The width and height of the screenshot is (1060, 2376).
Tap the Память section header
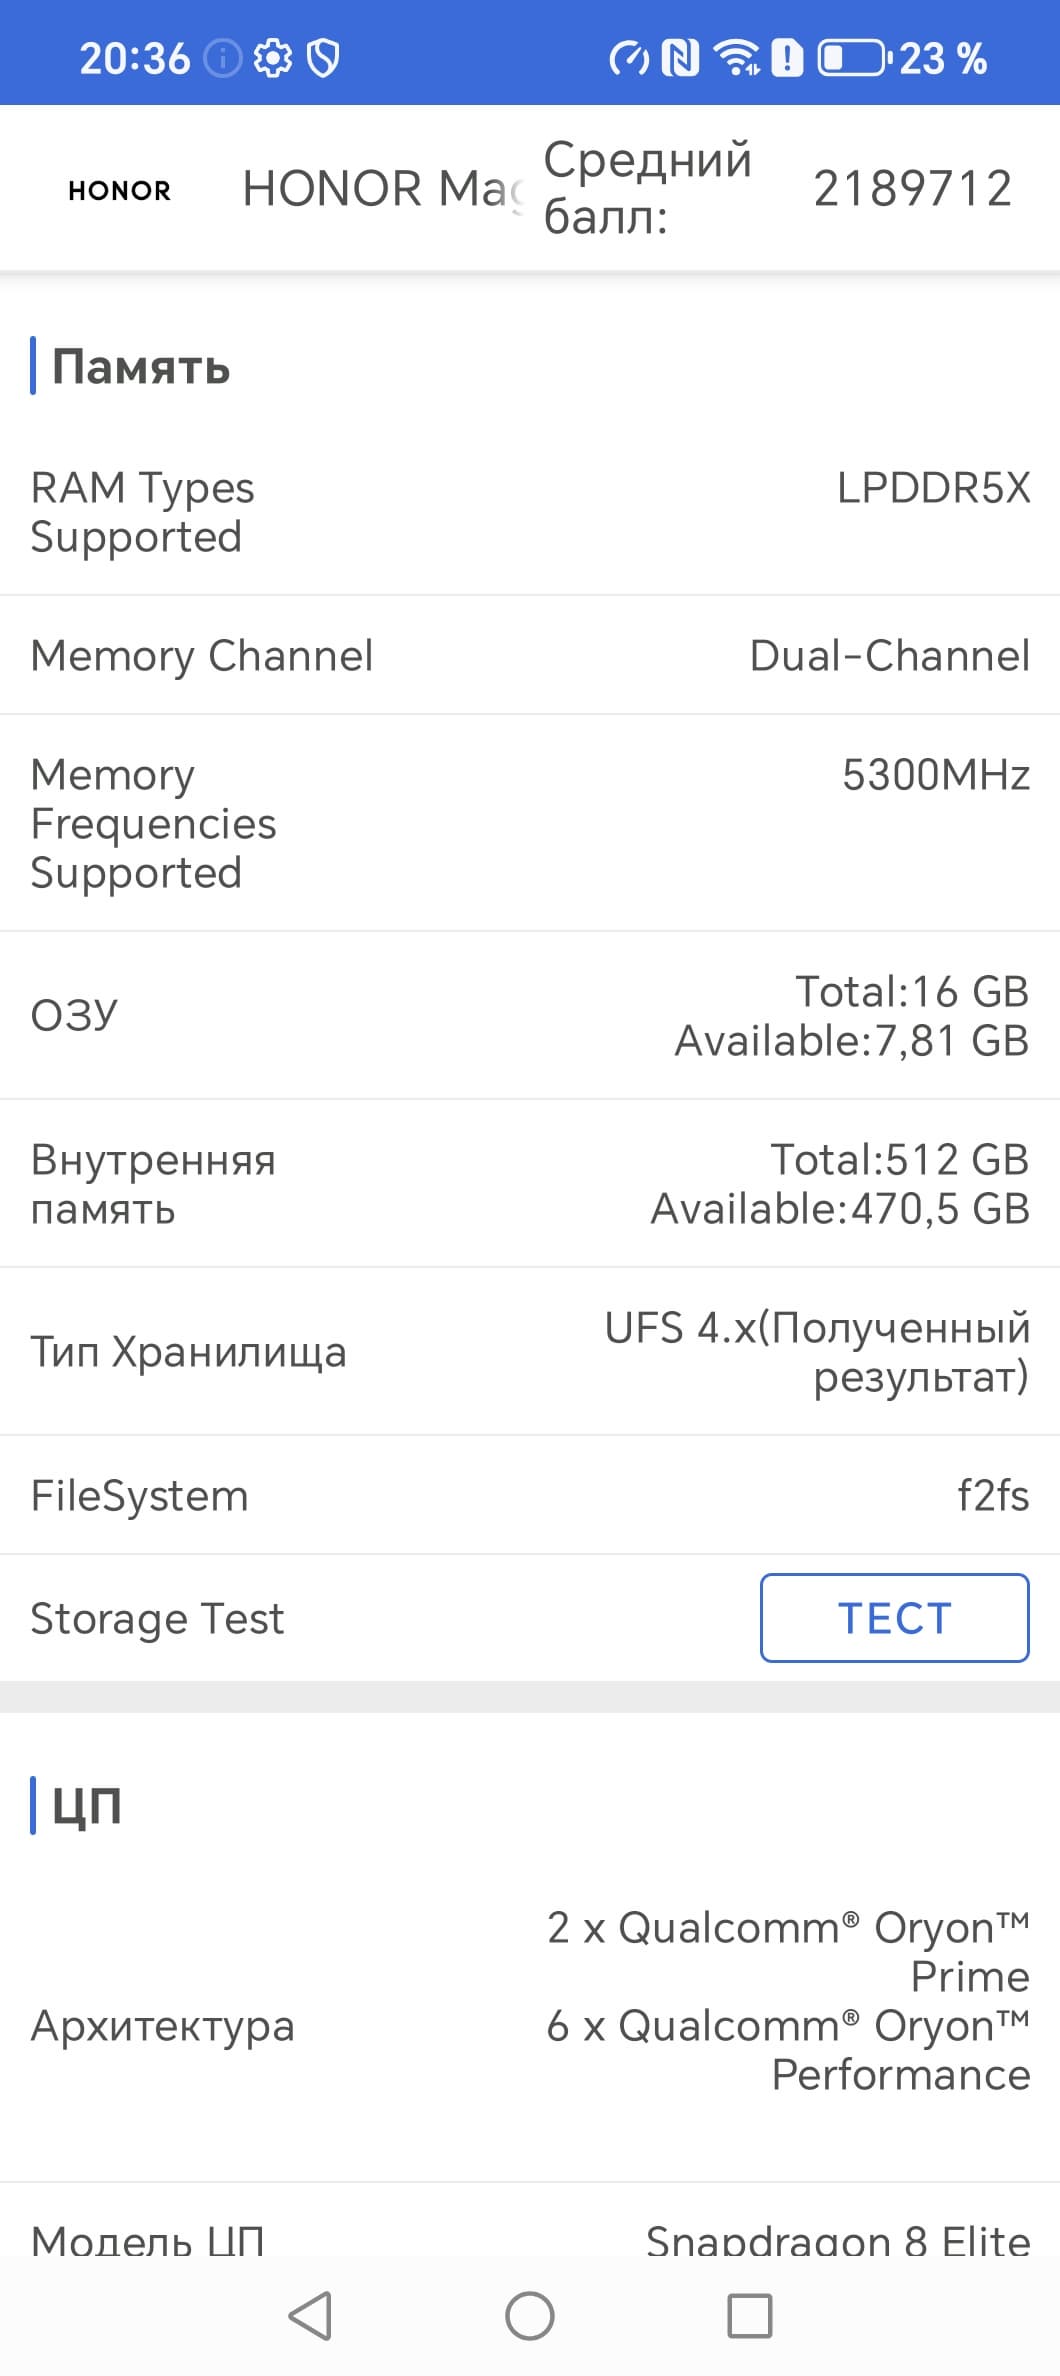pos(140,367)
